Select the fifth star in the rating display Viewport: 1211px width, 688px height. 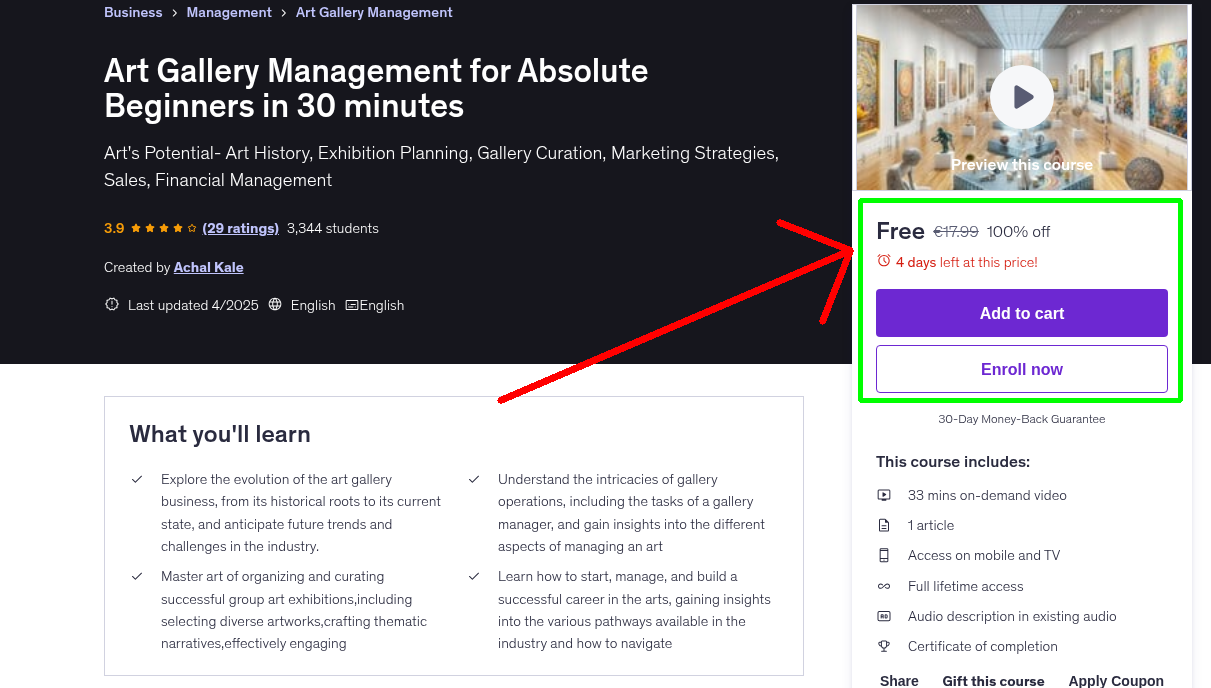[x=189, y=228]
